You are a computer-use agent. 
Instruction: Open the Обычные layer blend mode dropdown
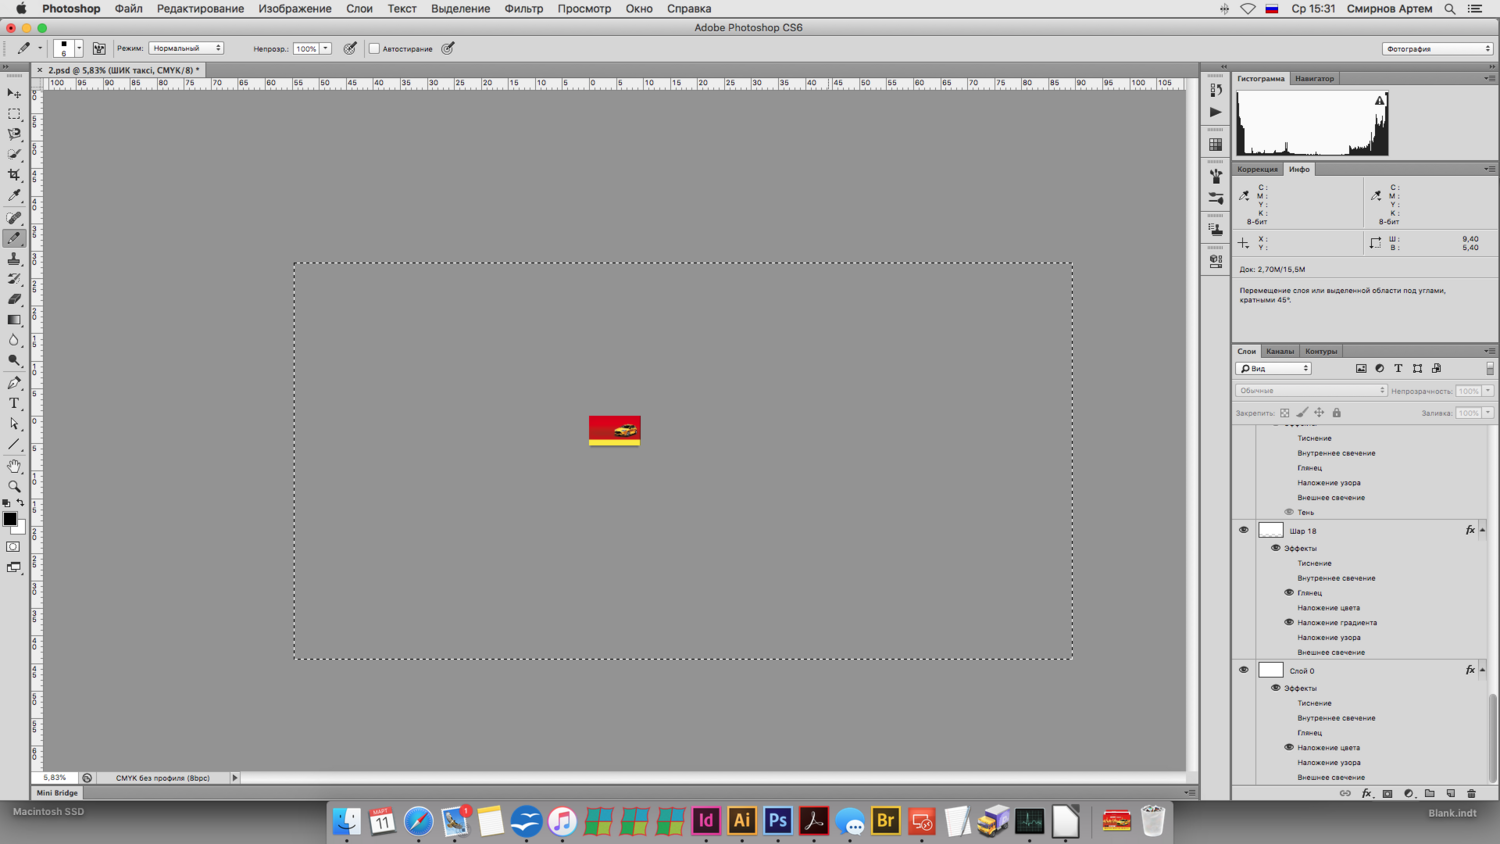[1311, 391]
